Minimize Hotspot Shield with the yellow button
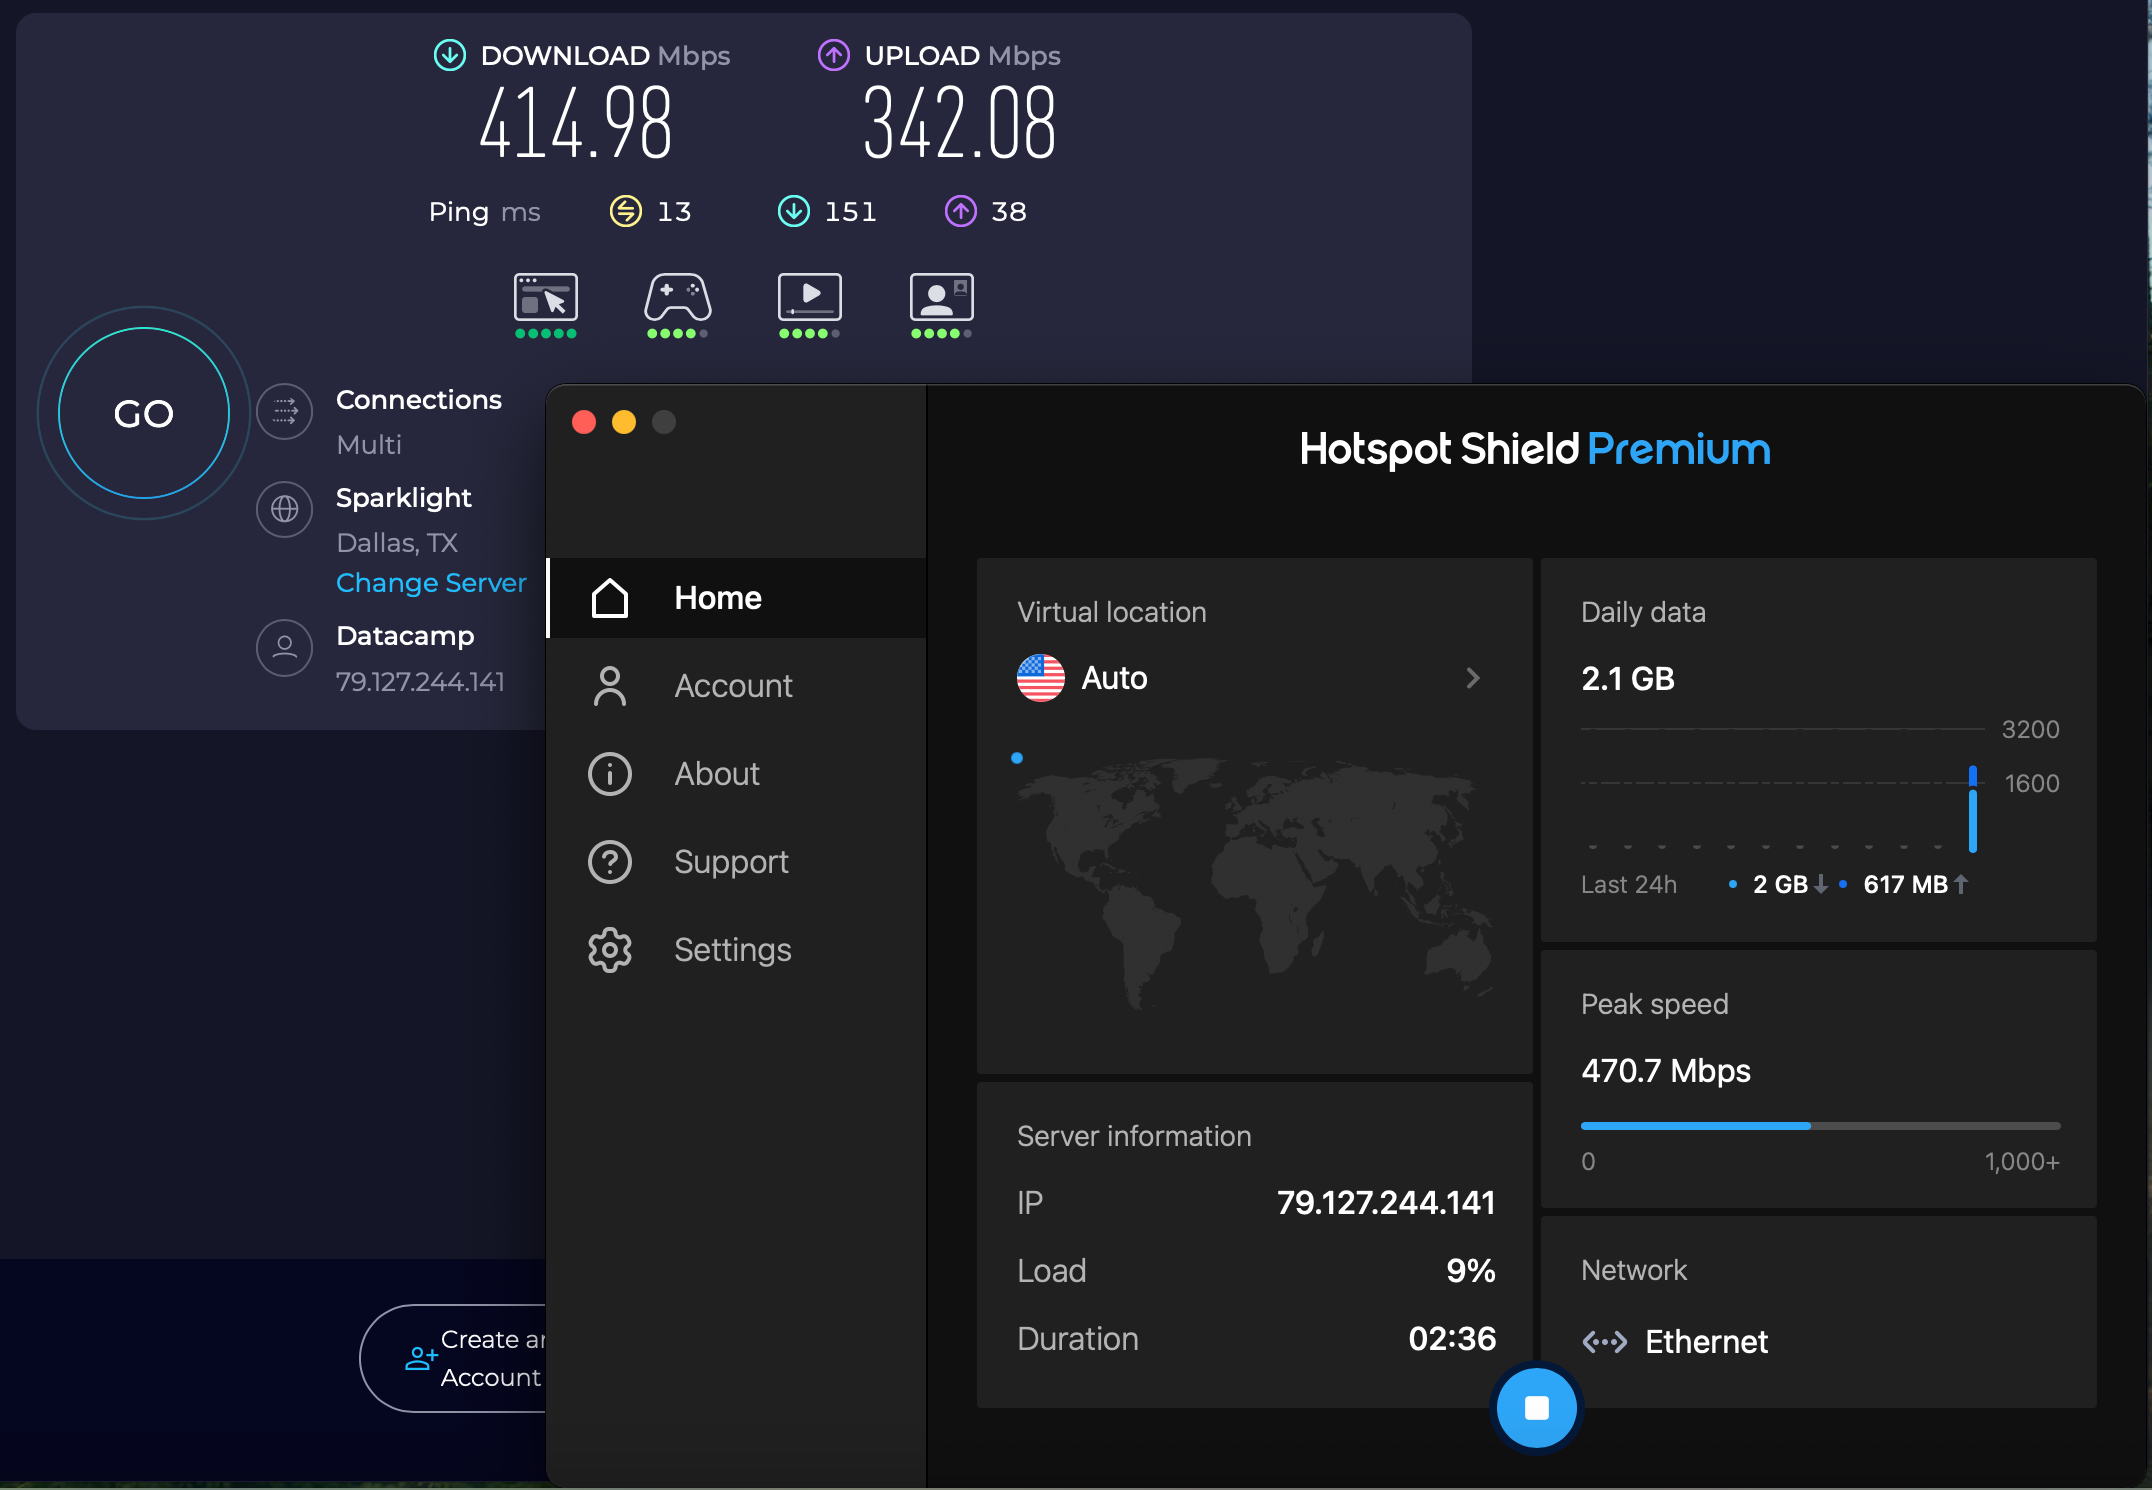 coord(624,422)
